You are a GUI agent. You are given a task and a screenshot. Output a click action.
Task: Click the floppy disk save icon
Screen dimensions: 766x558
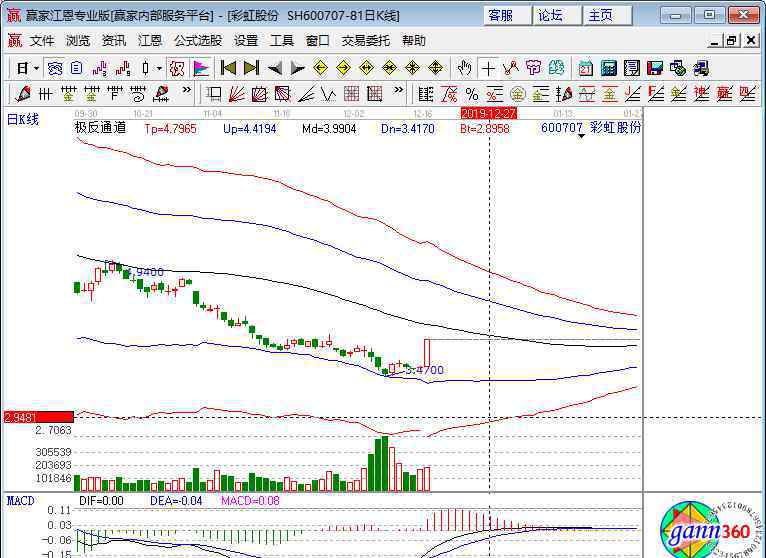(x=655, y=68)
